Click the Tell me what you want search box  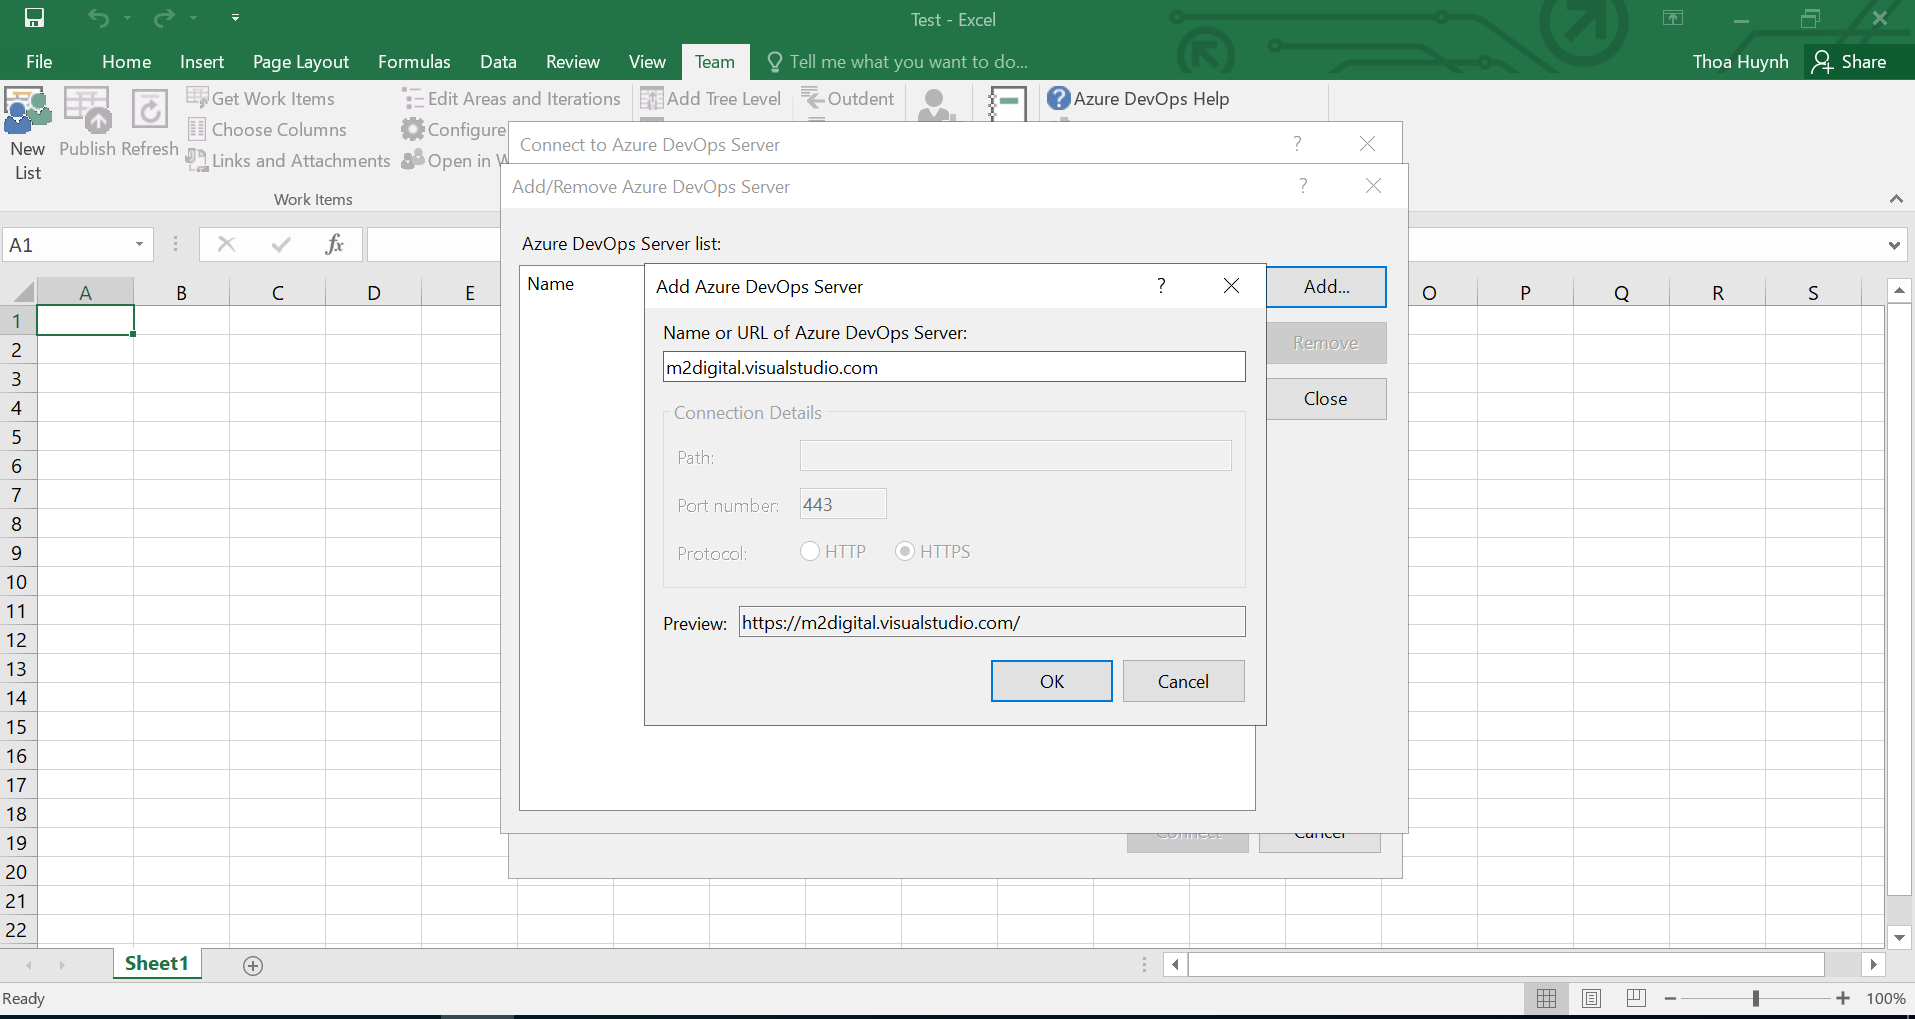coord(898,61)
